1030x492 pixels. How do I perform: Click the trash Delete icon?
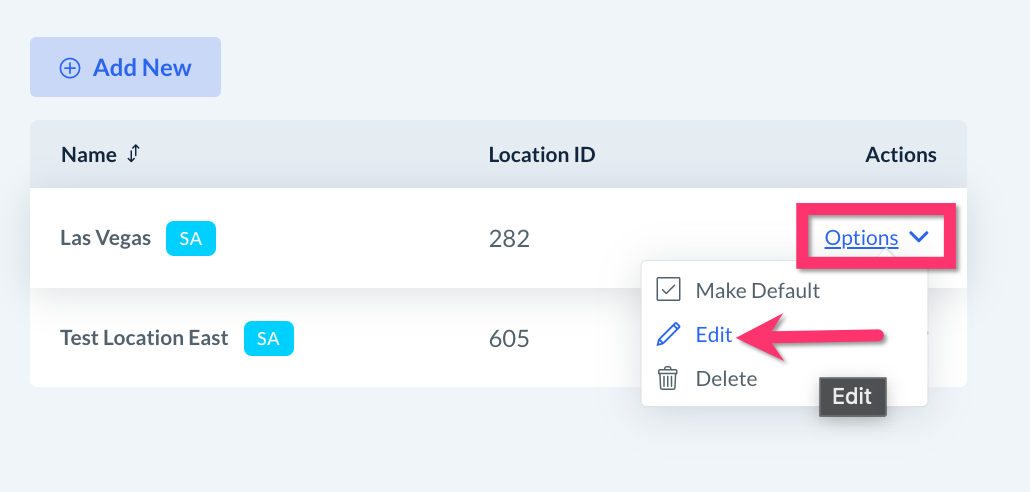click(x=667, y=379)
